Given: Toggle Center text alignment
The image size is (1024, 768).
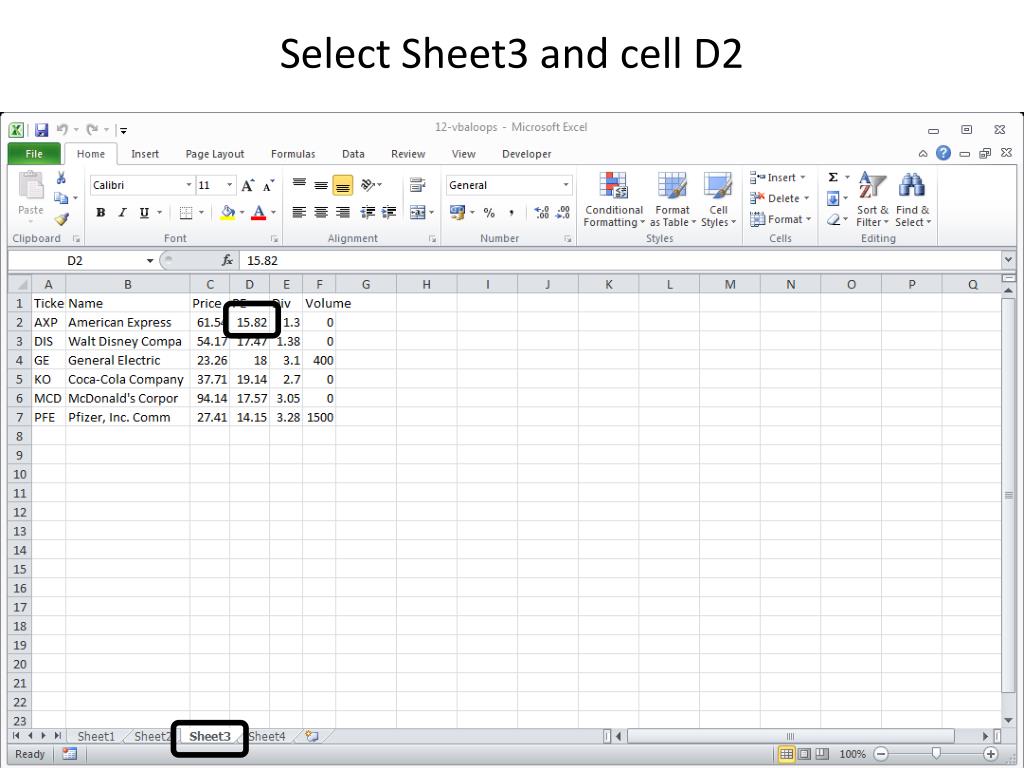Looking at the screenshot, I should [321, 212].
